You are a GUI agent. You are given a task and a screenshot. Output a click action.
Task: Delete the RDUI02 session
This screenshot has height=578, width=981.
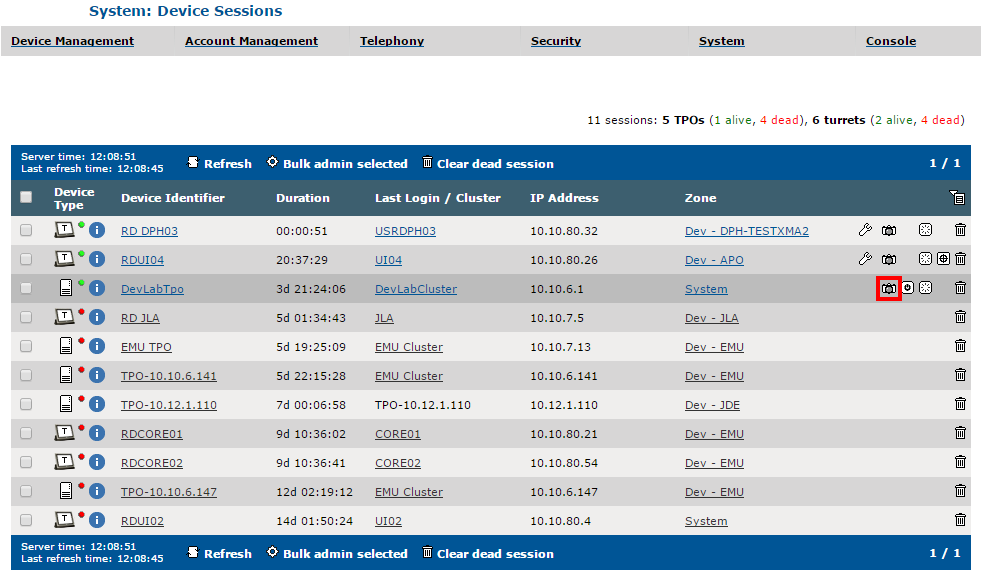click(x=960, y=520)
